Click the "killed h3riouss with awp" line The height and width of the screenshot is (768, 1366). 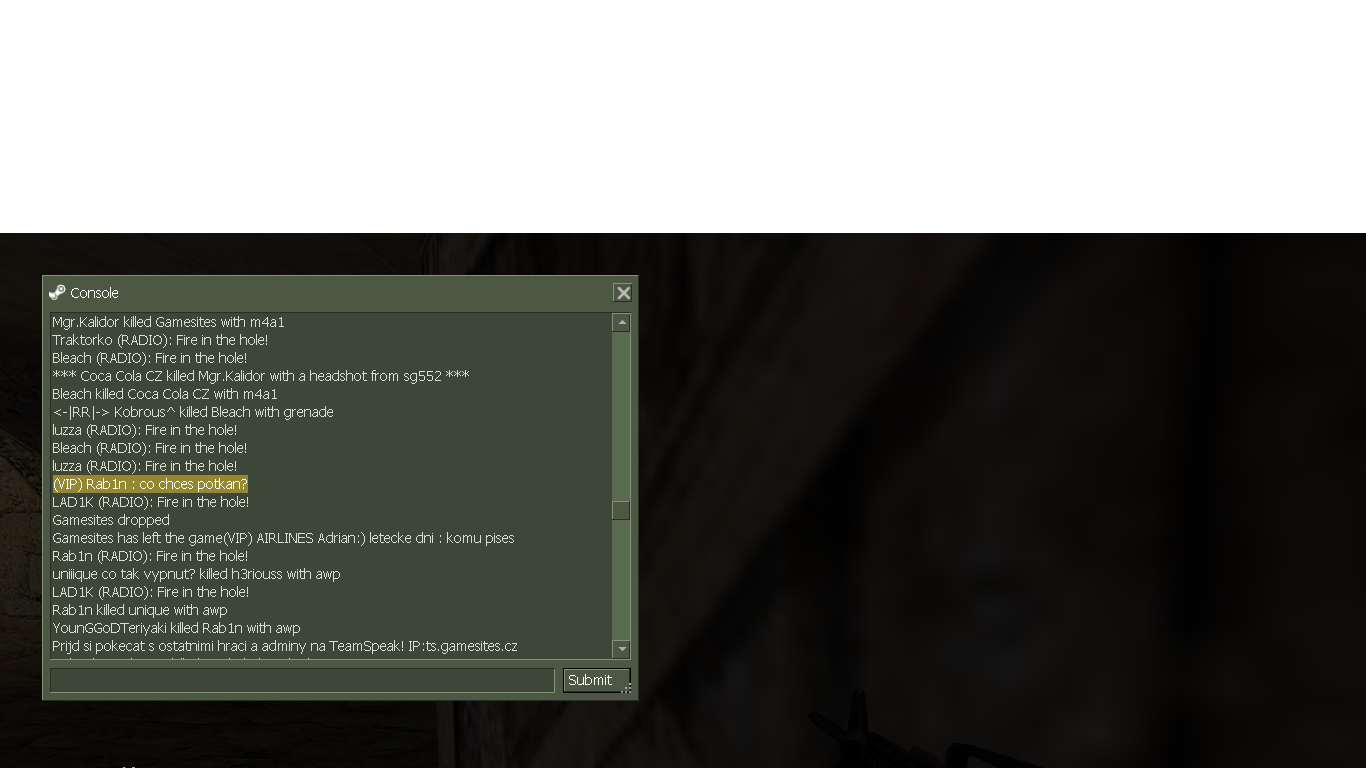pyautogui.click(x=196, y=574)
